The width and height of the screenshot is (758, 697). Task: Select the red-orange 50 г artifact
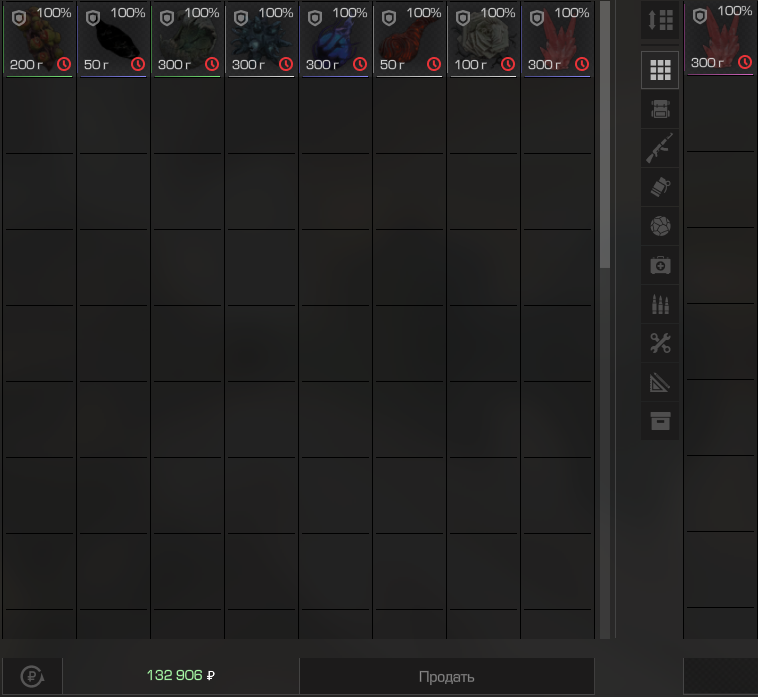pyautogui.click(x=409, y=39)
